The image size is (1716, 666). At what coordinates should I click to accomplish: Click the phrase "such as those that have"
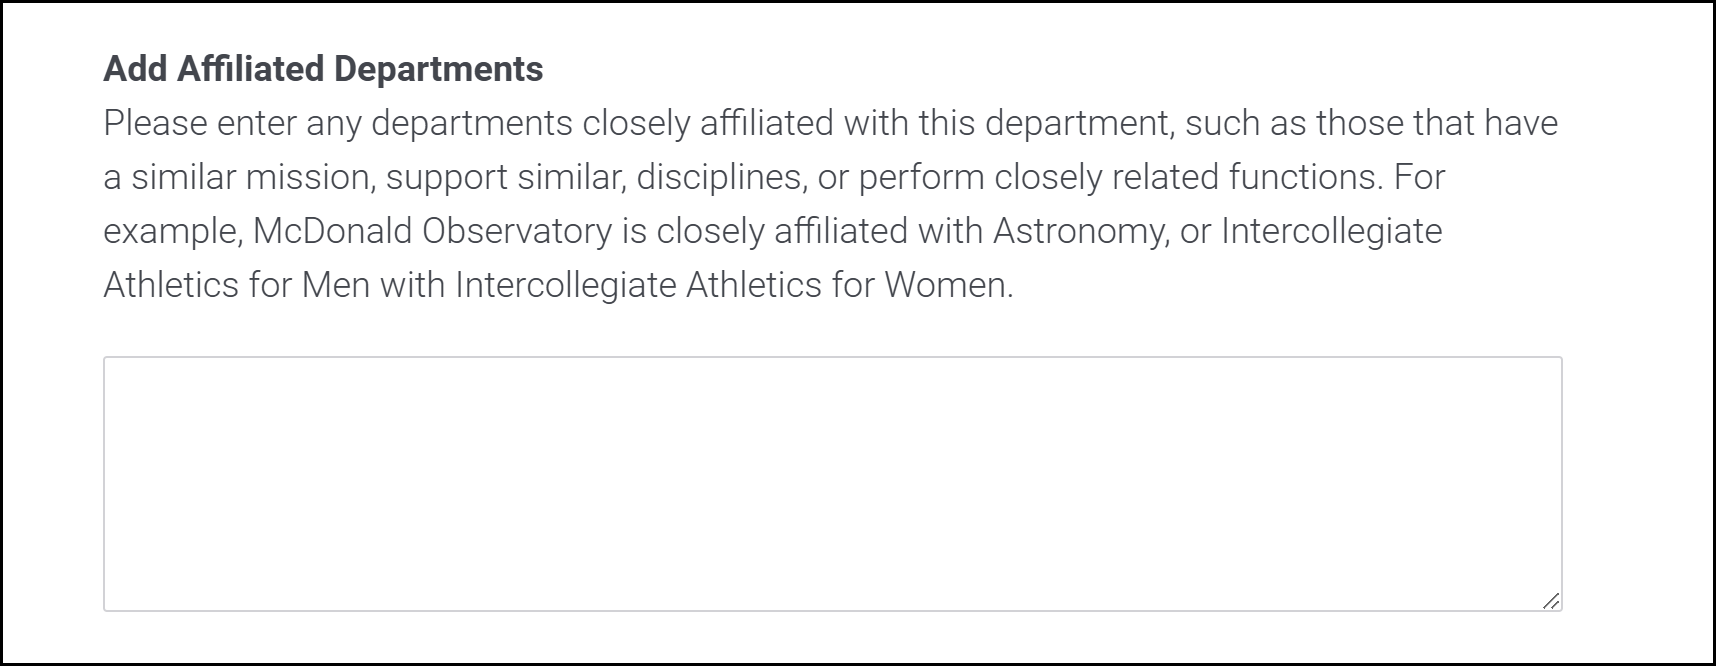pos(1371,123)
